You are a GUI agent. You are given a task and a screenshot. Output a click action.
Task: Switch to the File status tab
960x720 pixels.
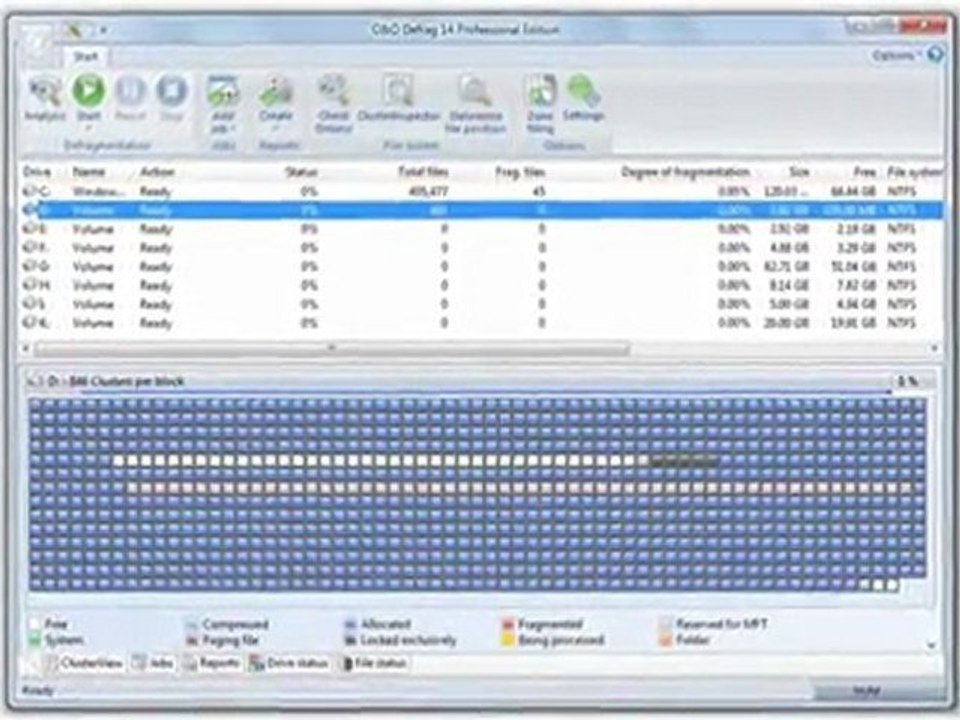[374, 663]
